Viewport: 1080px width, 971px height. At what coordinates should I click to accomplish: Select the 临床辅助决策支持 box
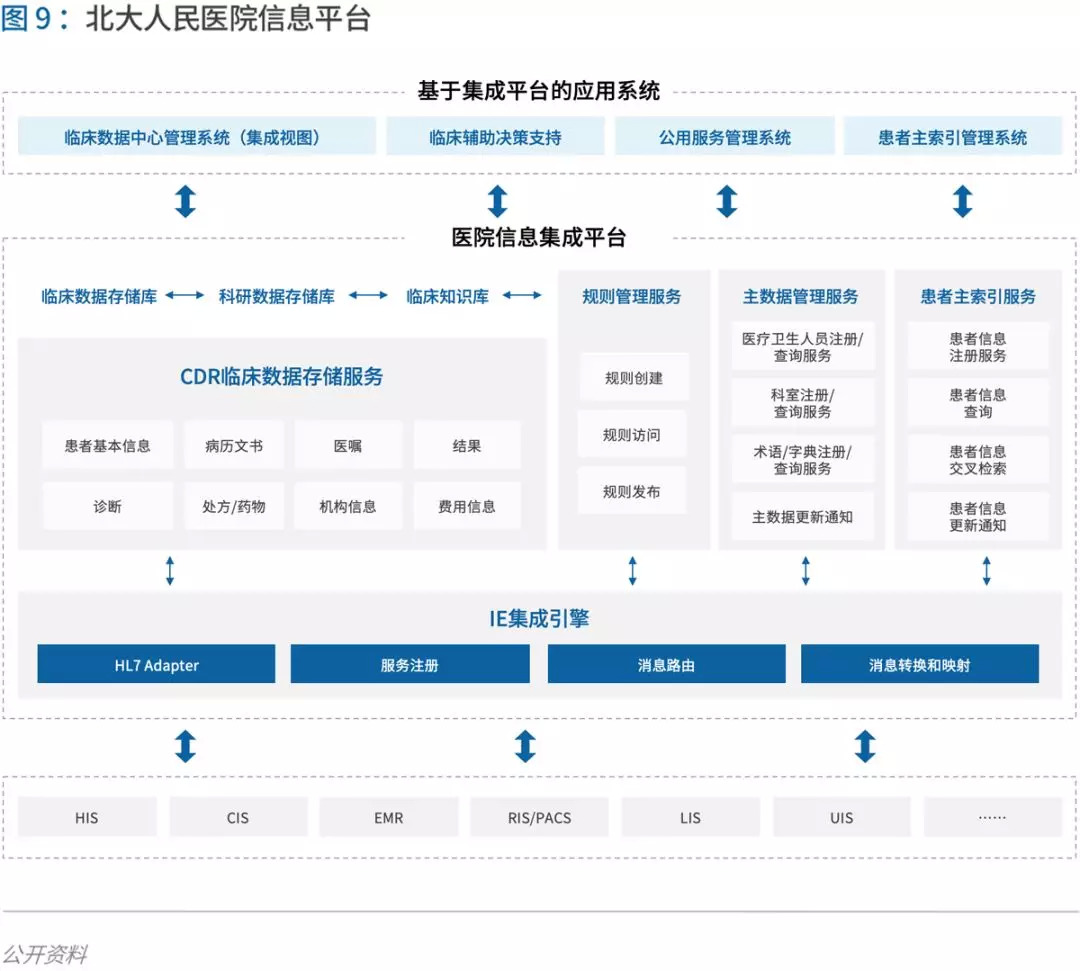495,136
